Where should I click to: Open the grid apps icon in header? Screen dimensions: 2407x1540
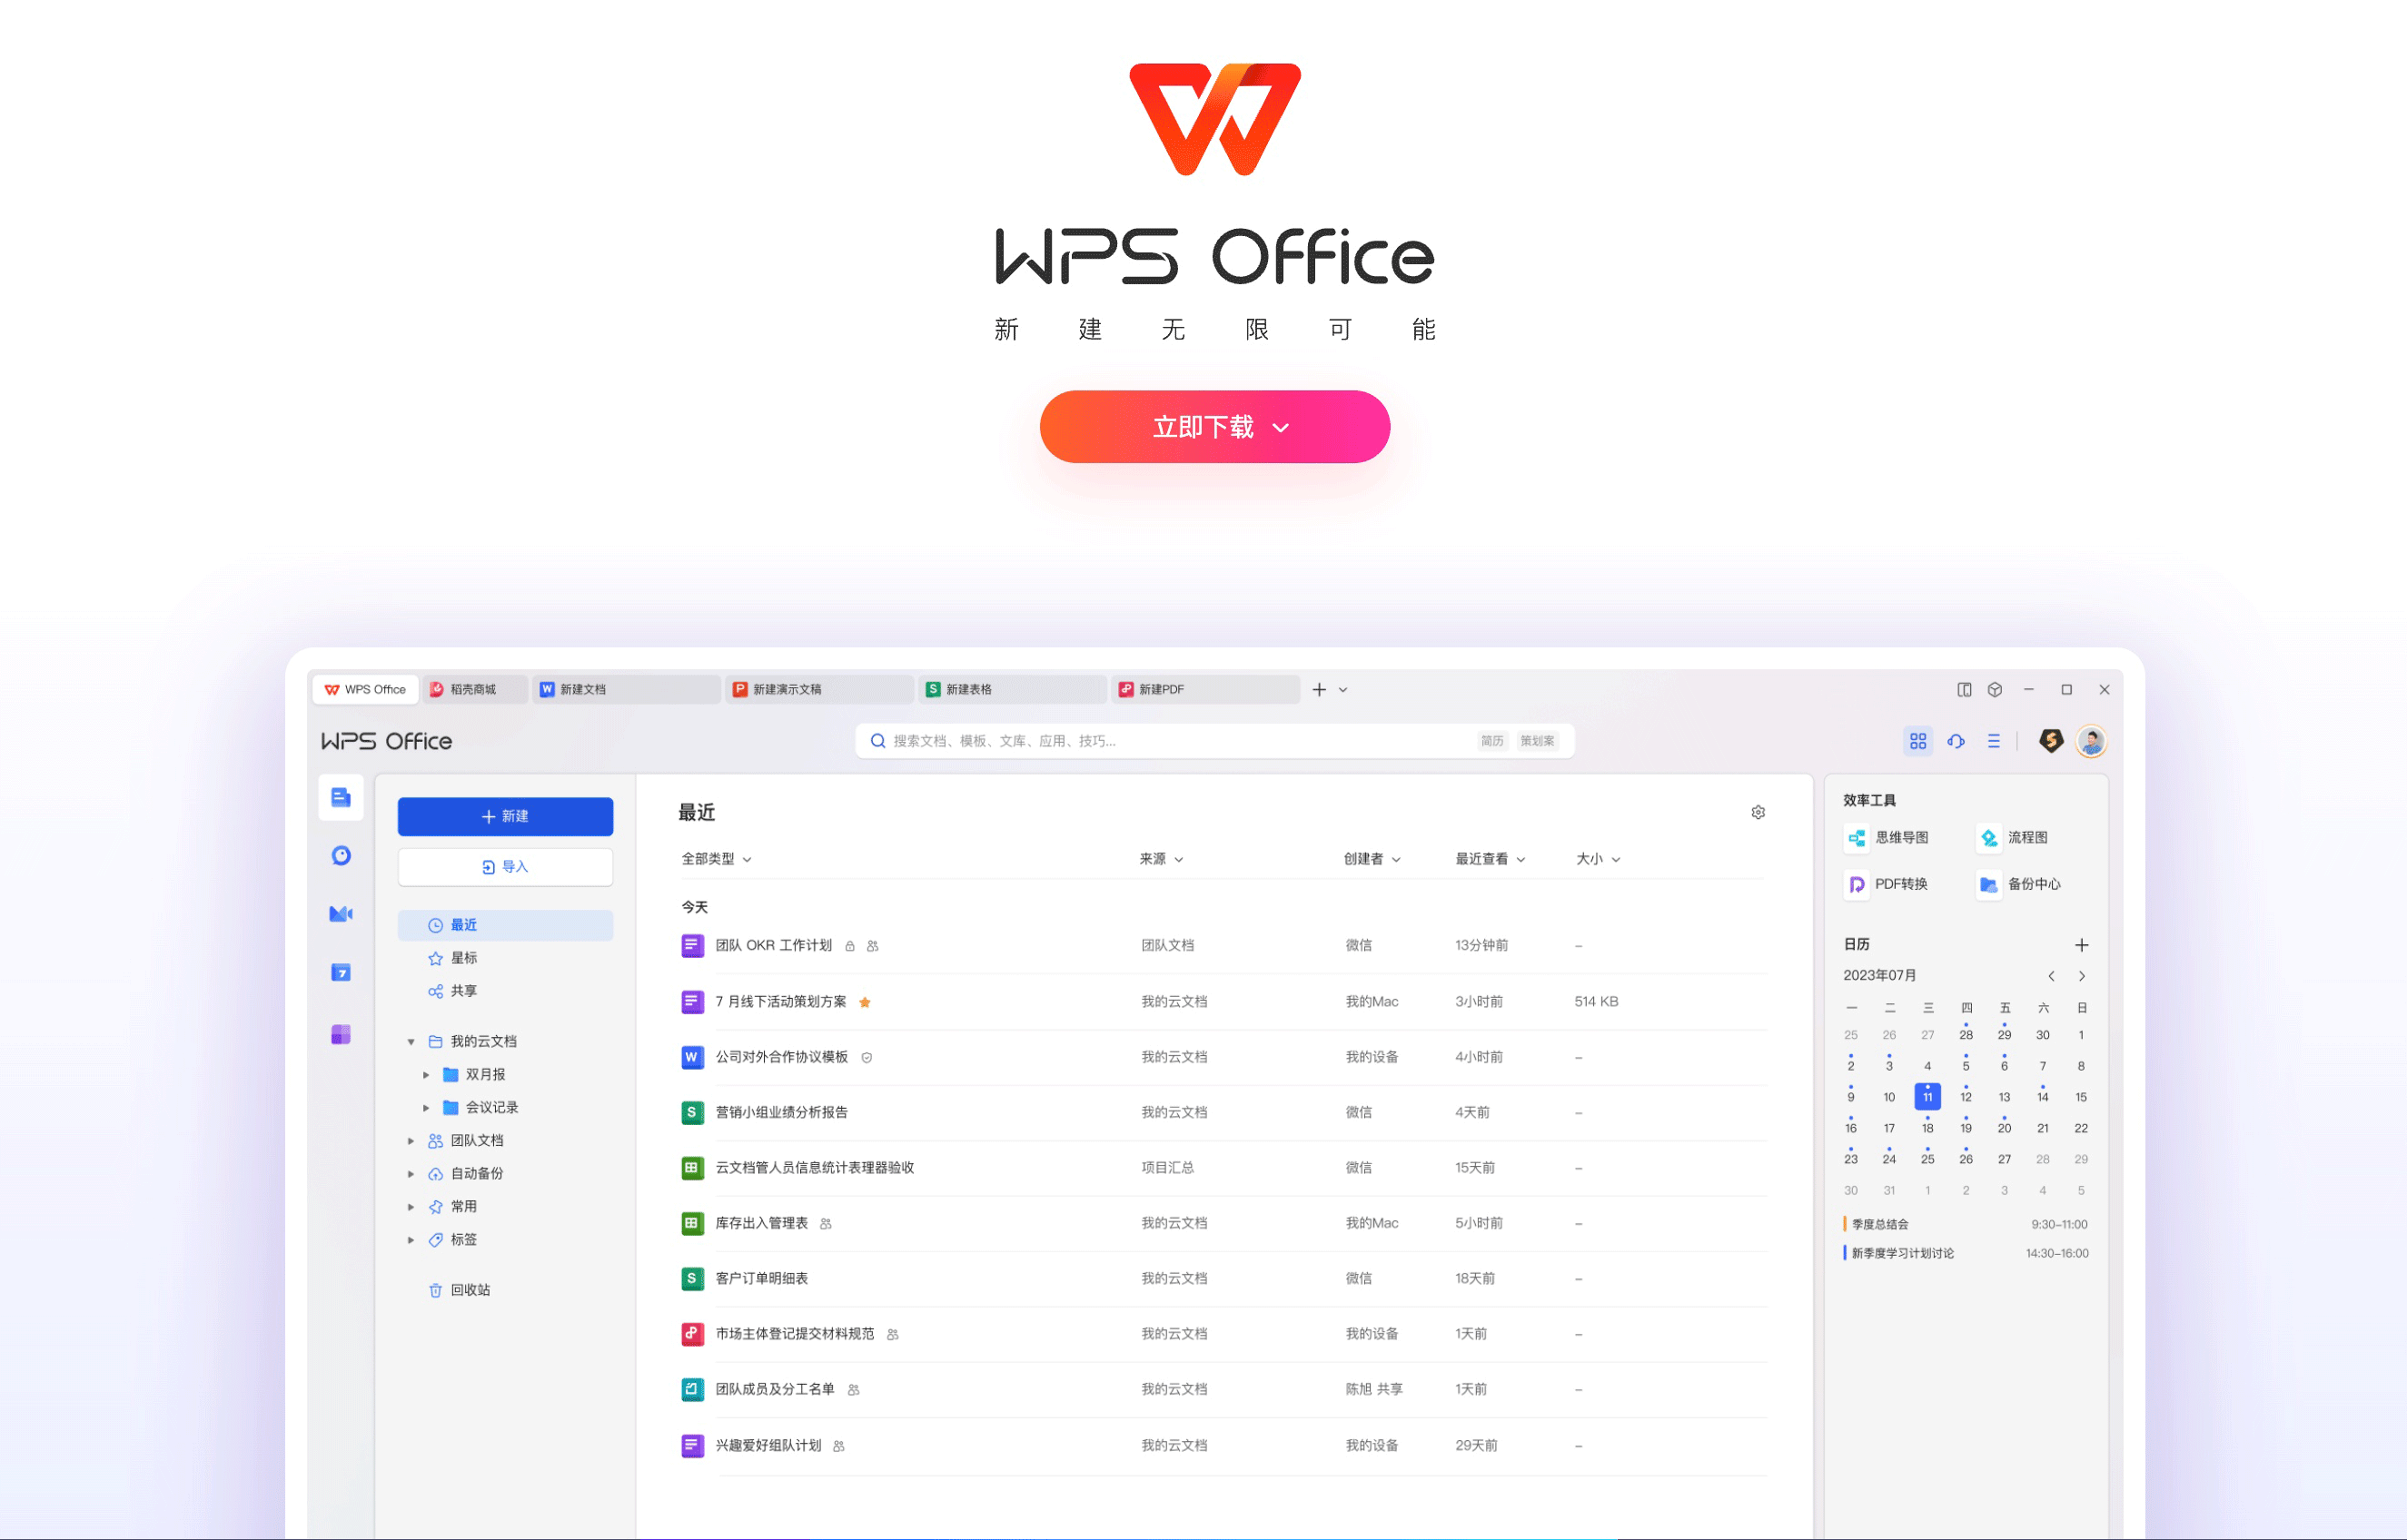1918,741
